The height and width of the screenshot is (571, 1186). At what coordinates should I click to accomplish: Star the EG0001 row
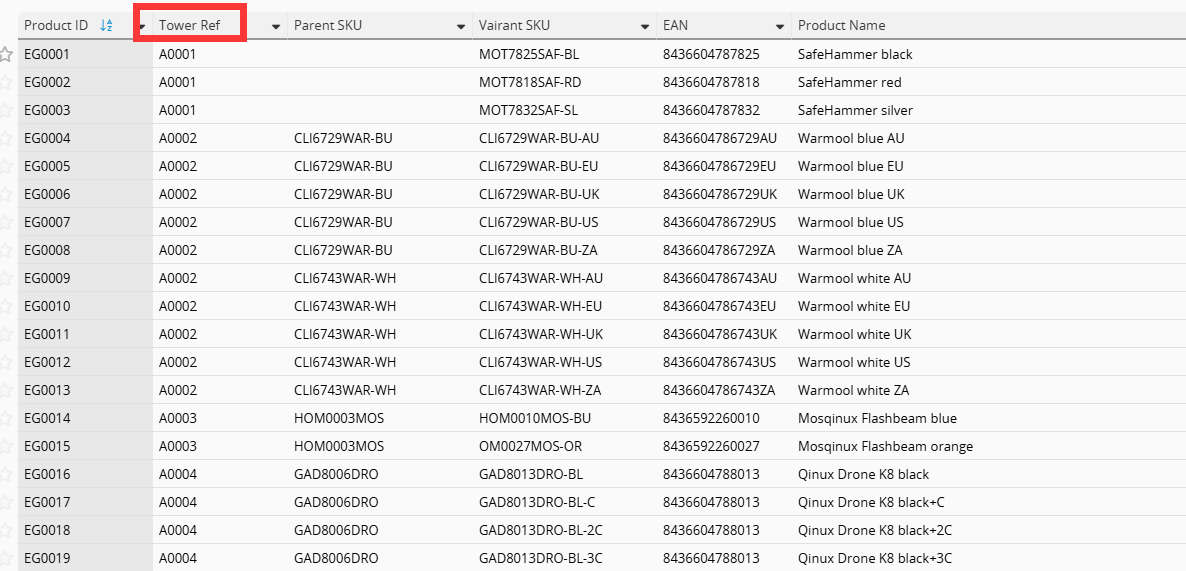(x=5, y=54)
